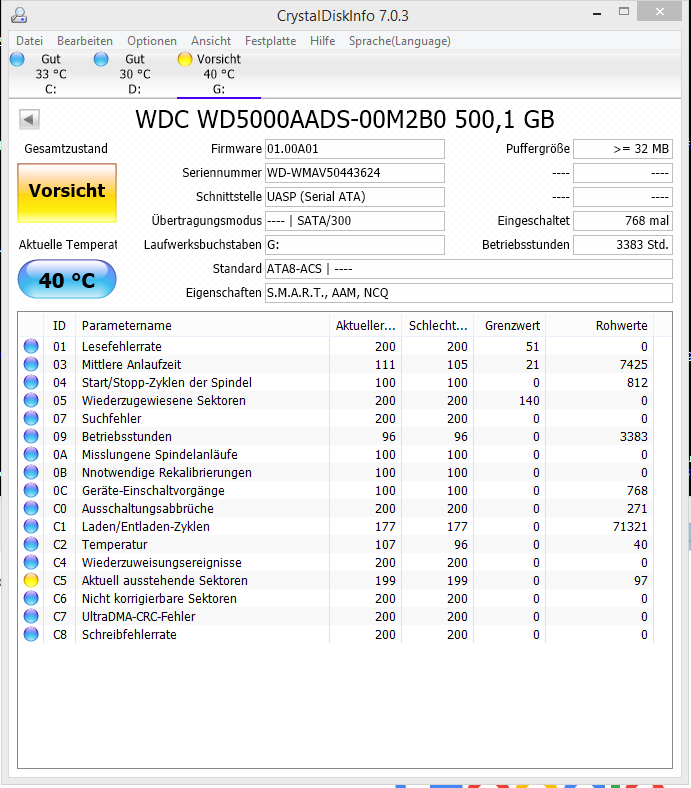This screenshot has height=788, width=691.
Task: Click the blue status orb for drive C:
Action: 17,59
